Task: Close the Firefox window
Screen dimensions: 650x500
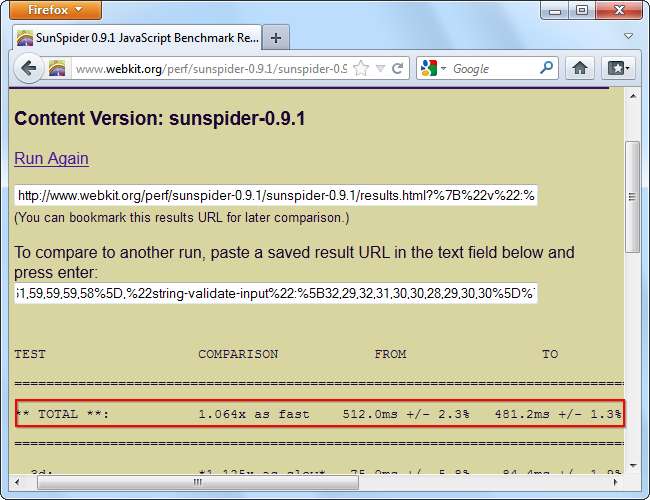Action: [x=619, y=10]
